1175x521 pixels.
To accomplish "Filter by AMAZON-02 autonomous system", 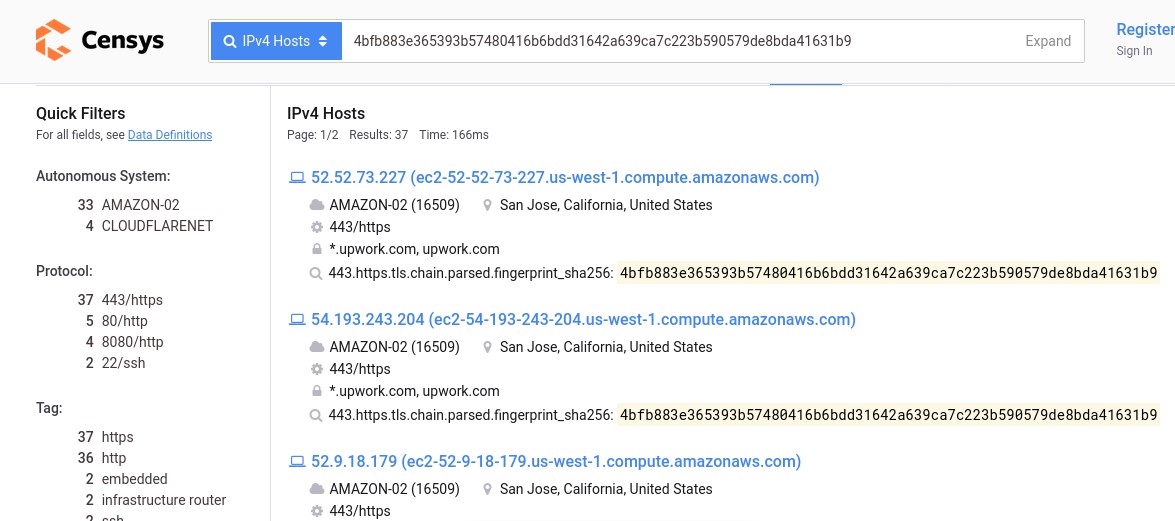I will 140,205.
